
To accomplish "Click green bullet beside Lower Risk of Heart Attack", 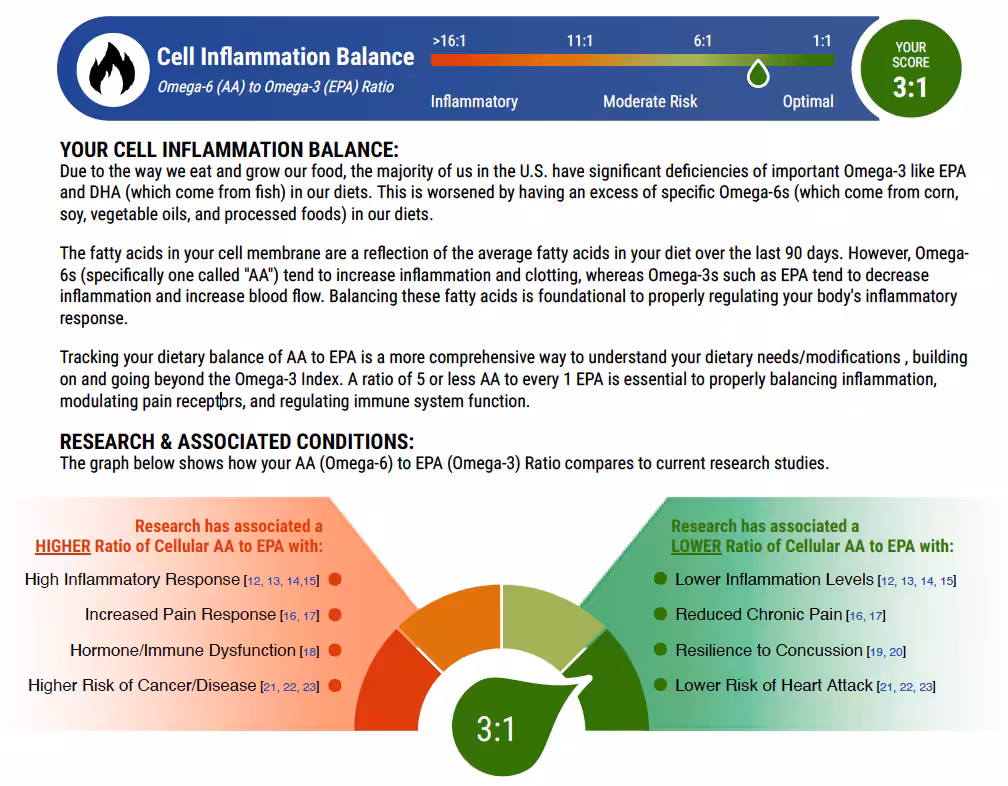I will click(x=660, y=685).
